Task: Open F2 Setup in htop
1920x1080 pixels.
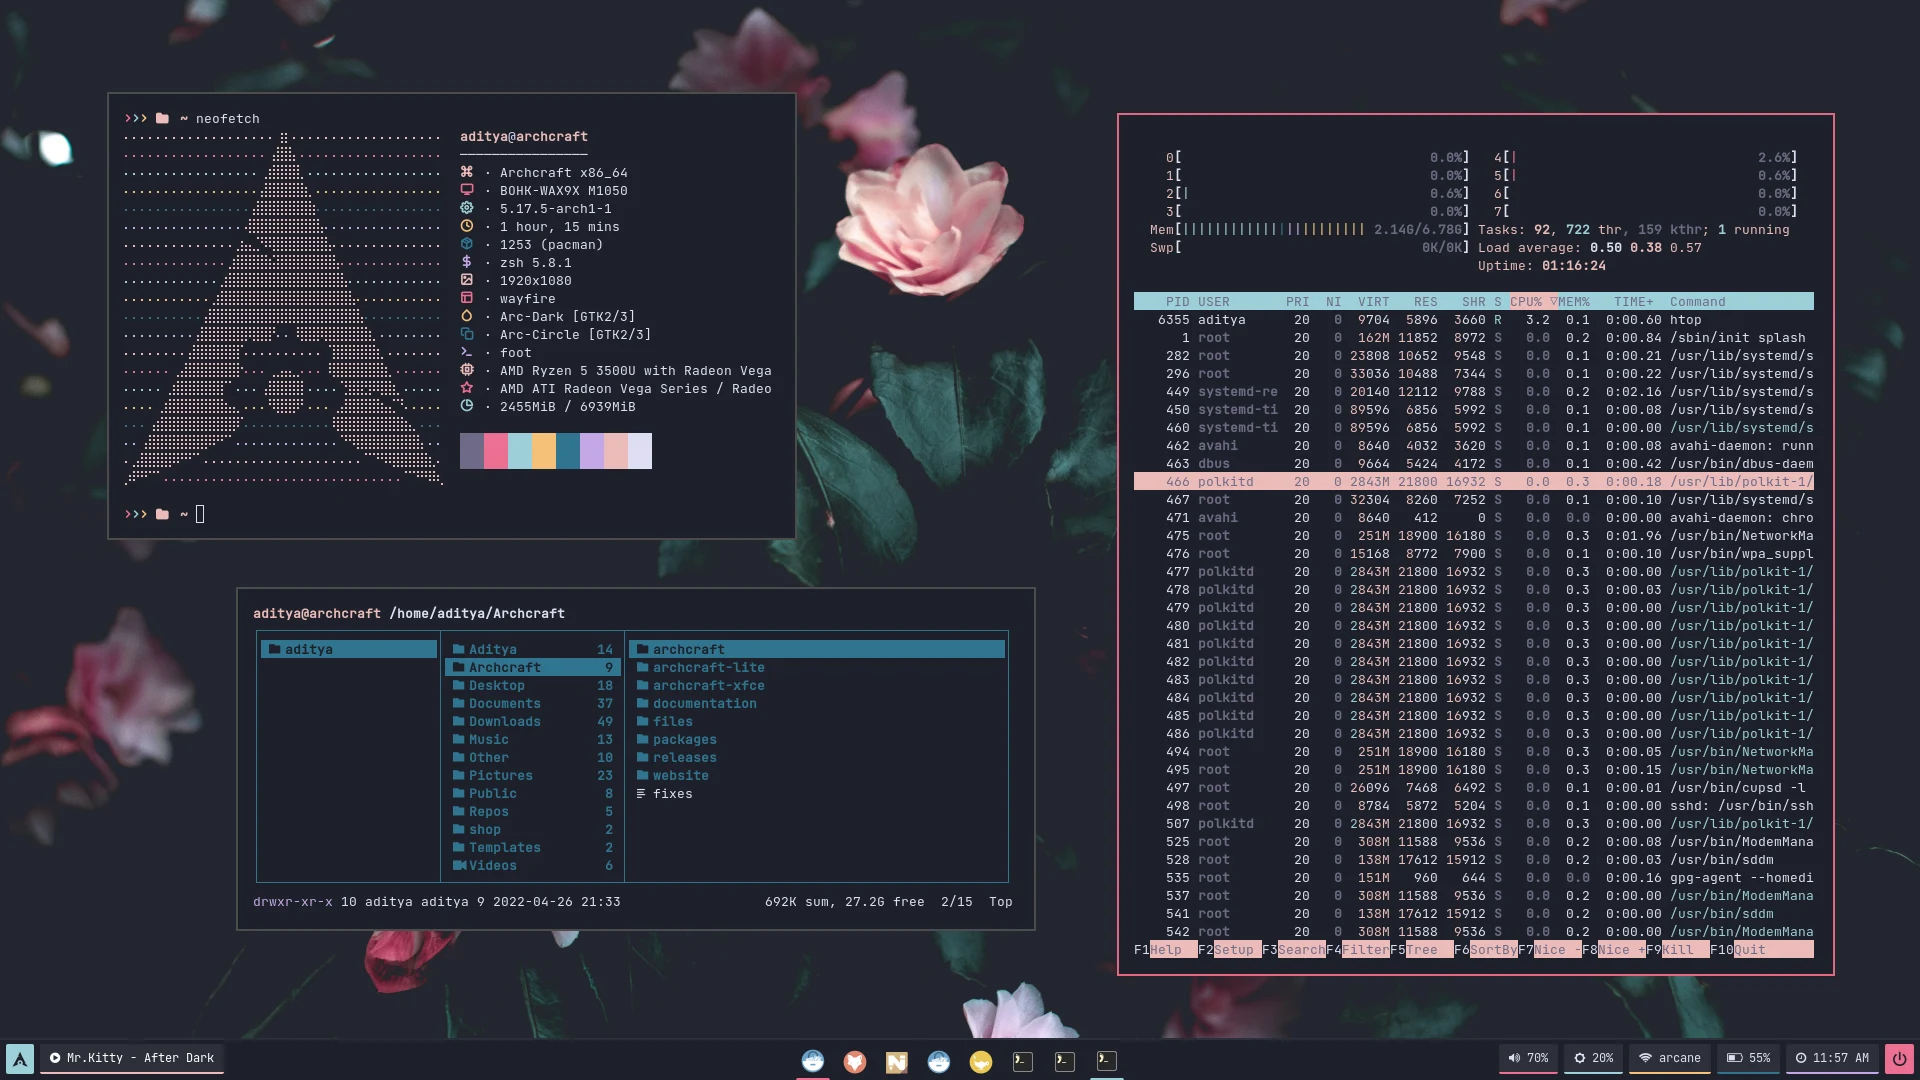Action: pos(1229,950)
